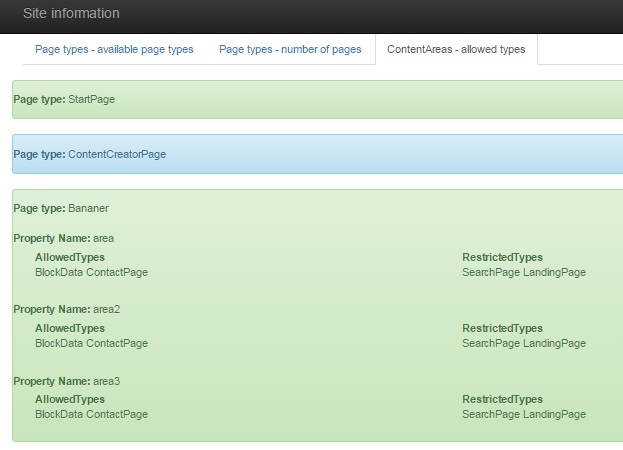Viewport: 623px width, 450px height.
Task: Click SearchPage LandingPage text under area3
Action: (x=523, y=414)
